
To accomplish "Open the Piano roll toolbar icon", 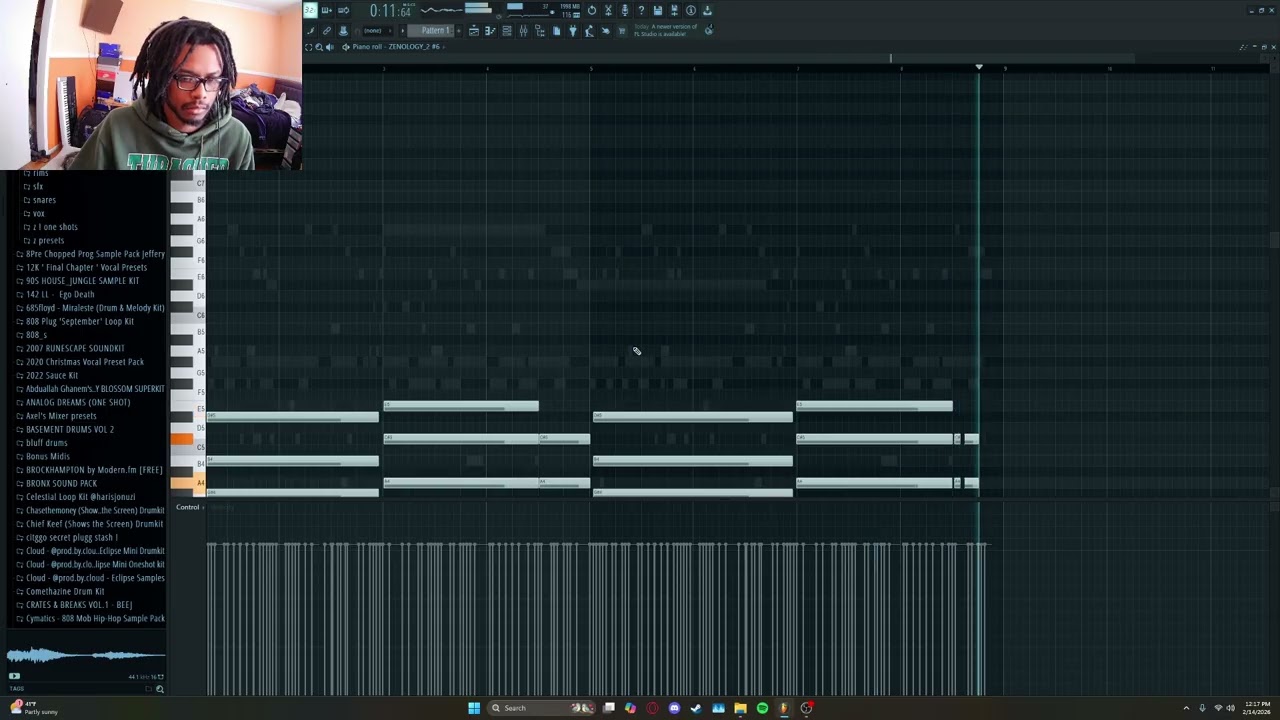I will click(490, 31).
